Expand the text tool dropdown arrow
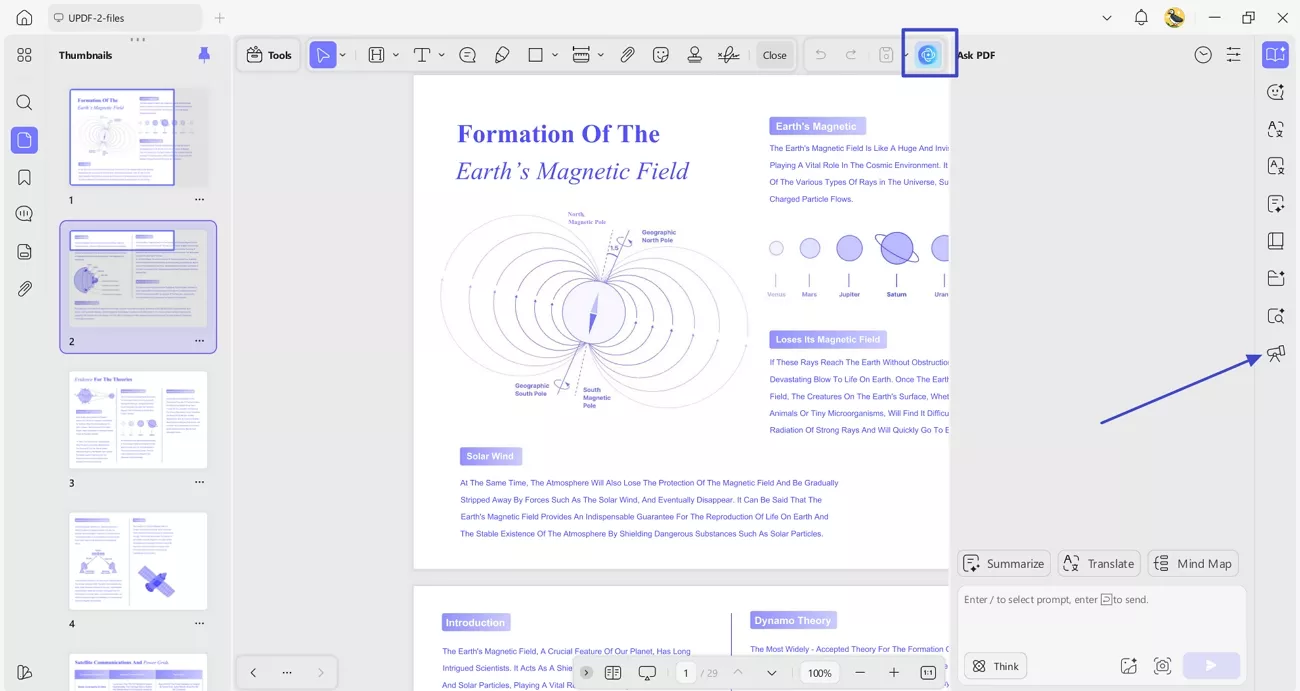Image resolution: width=1300 pixels, height=691 pixels. [441, 55]
